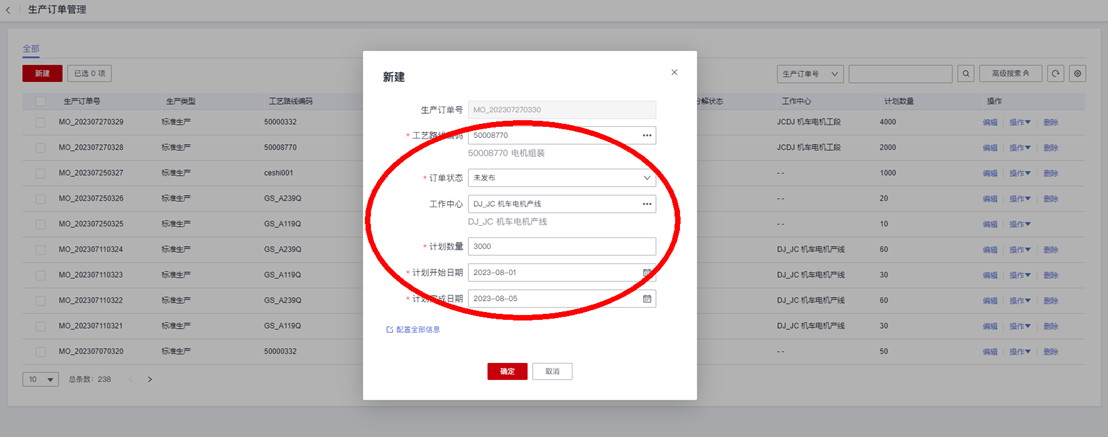The height and width of the screenshot is (437, 1108).
Task: Open calendar for 计划完成日期
Action: pos(647,298)
